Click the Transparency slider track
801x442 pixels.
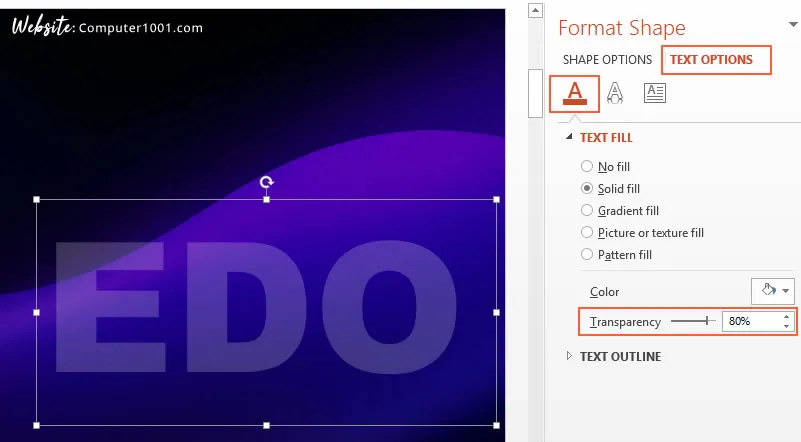(692, 321)
